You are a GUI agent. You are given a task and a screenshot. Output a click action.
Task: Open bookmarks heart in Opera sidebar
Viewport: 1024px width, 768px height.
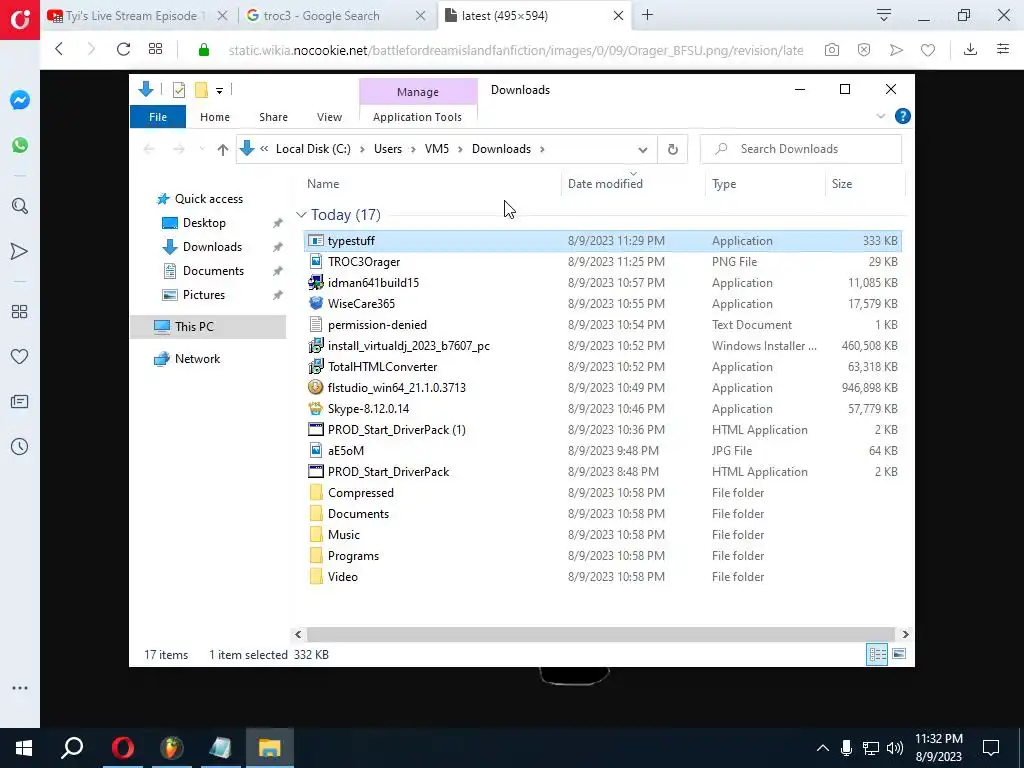coord(20,357)
